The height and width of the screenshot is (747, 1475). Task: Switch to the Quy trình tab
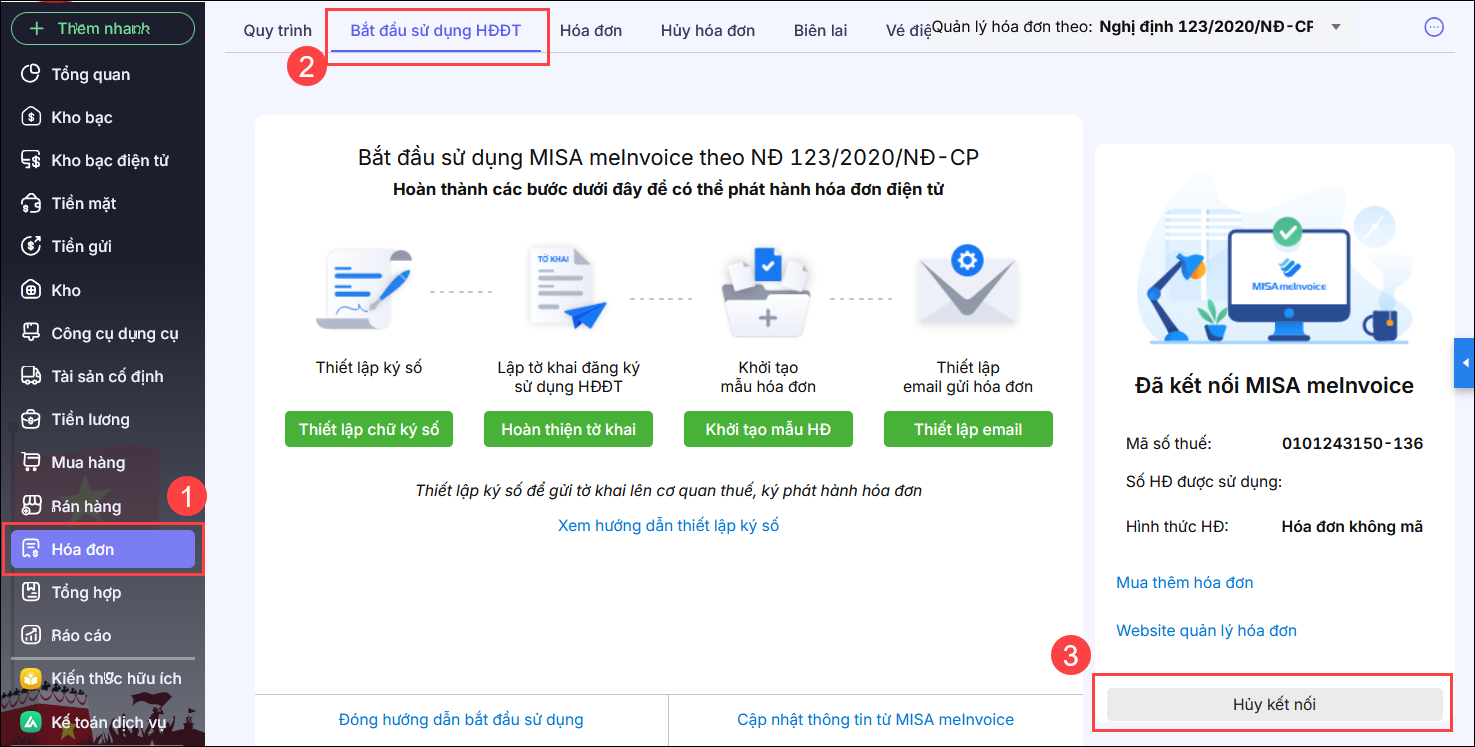coord(278,30)
